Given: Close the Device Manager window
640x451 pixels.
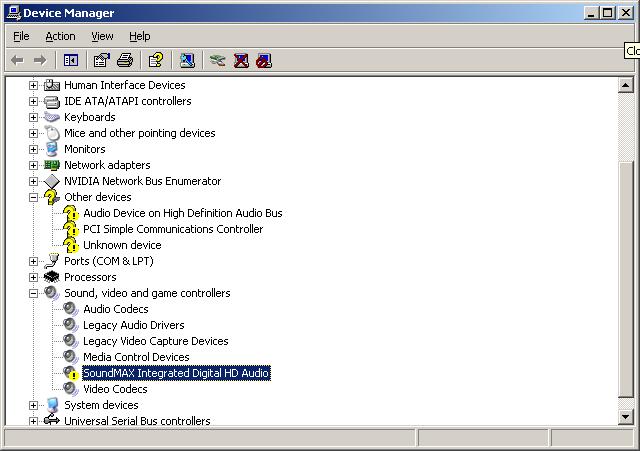Looking at the screenshot, I should tap(626, 13).
